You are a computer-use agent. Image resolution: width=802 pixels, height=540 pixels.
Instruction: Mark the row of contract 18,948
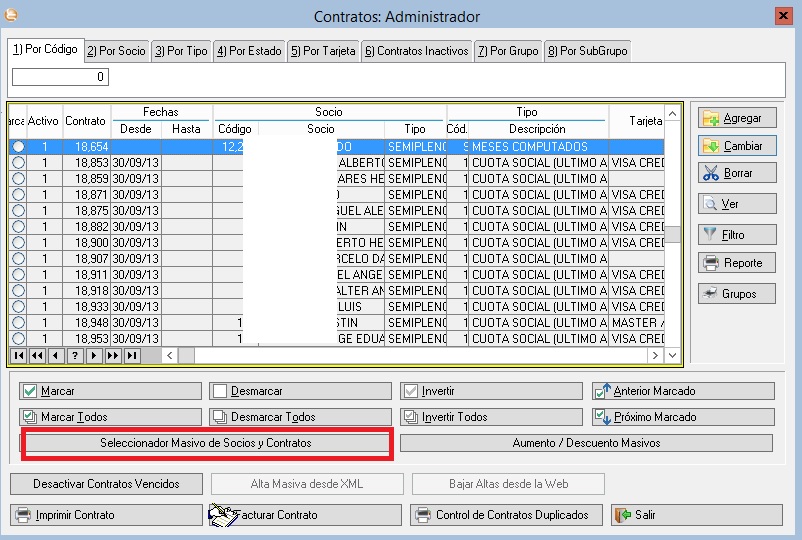coord(18,323)
